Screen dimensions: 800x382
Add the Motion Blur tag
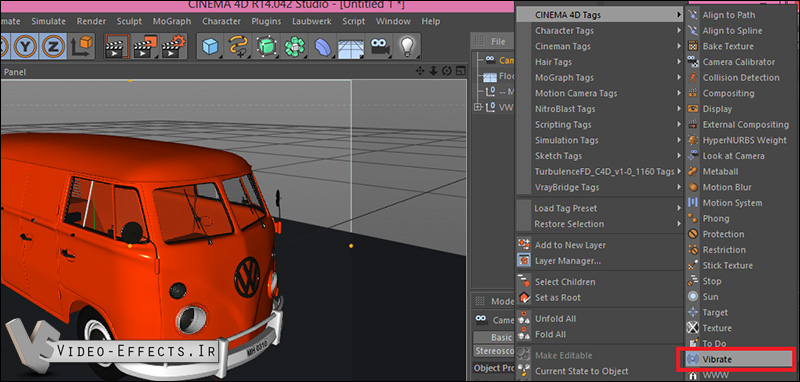740,187
